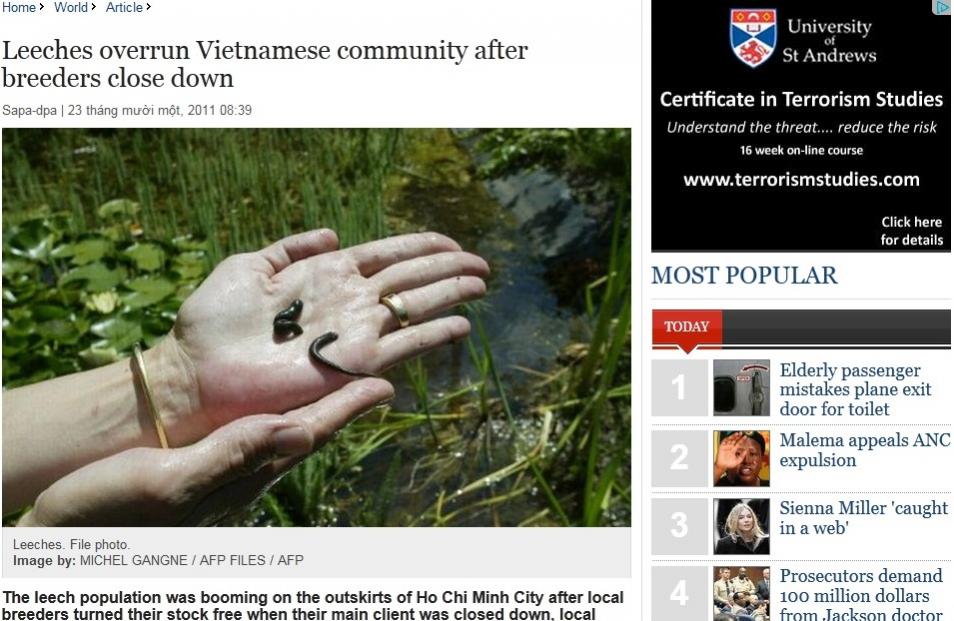The width and height of the screenshot is (954, 621).
Task: Open the plane exit door story thumbnail
Action: point(741,387)
